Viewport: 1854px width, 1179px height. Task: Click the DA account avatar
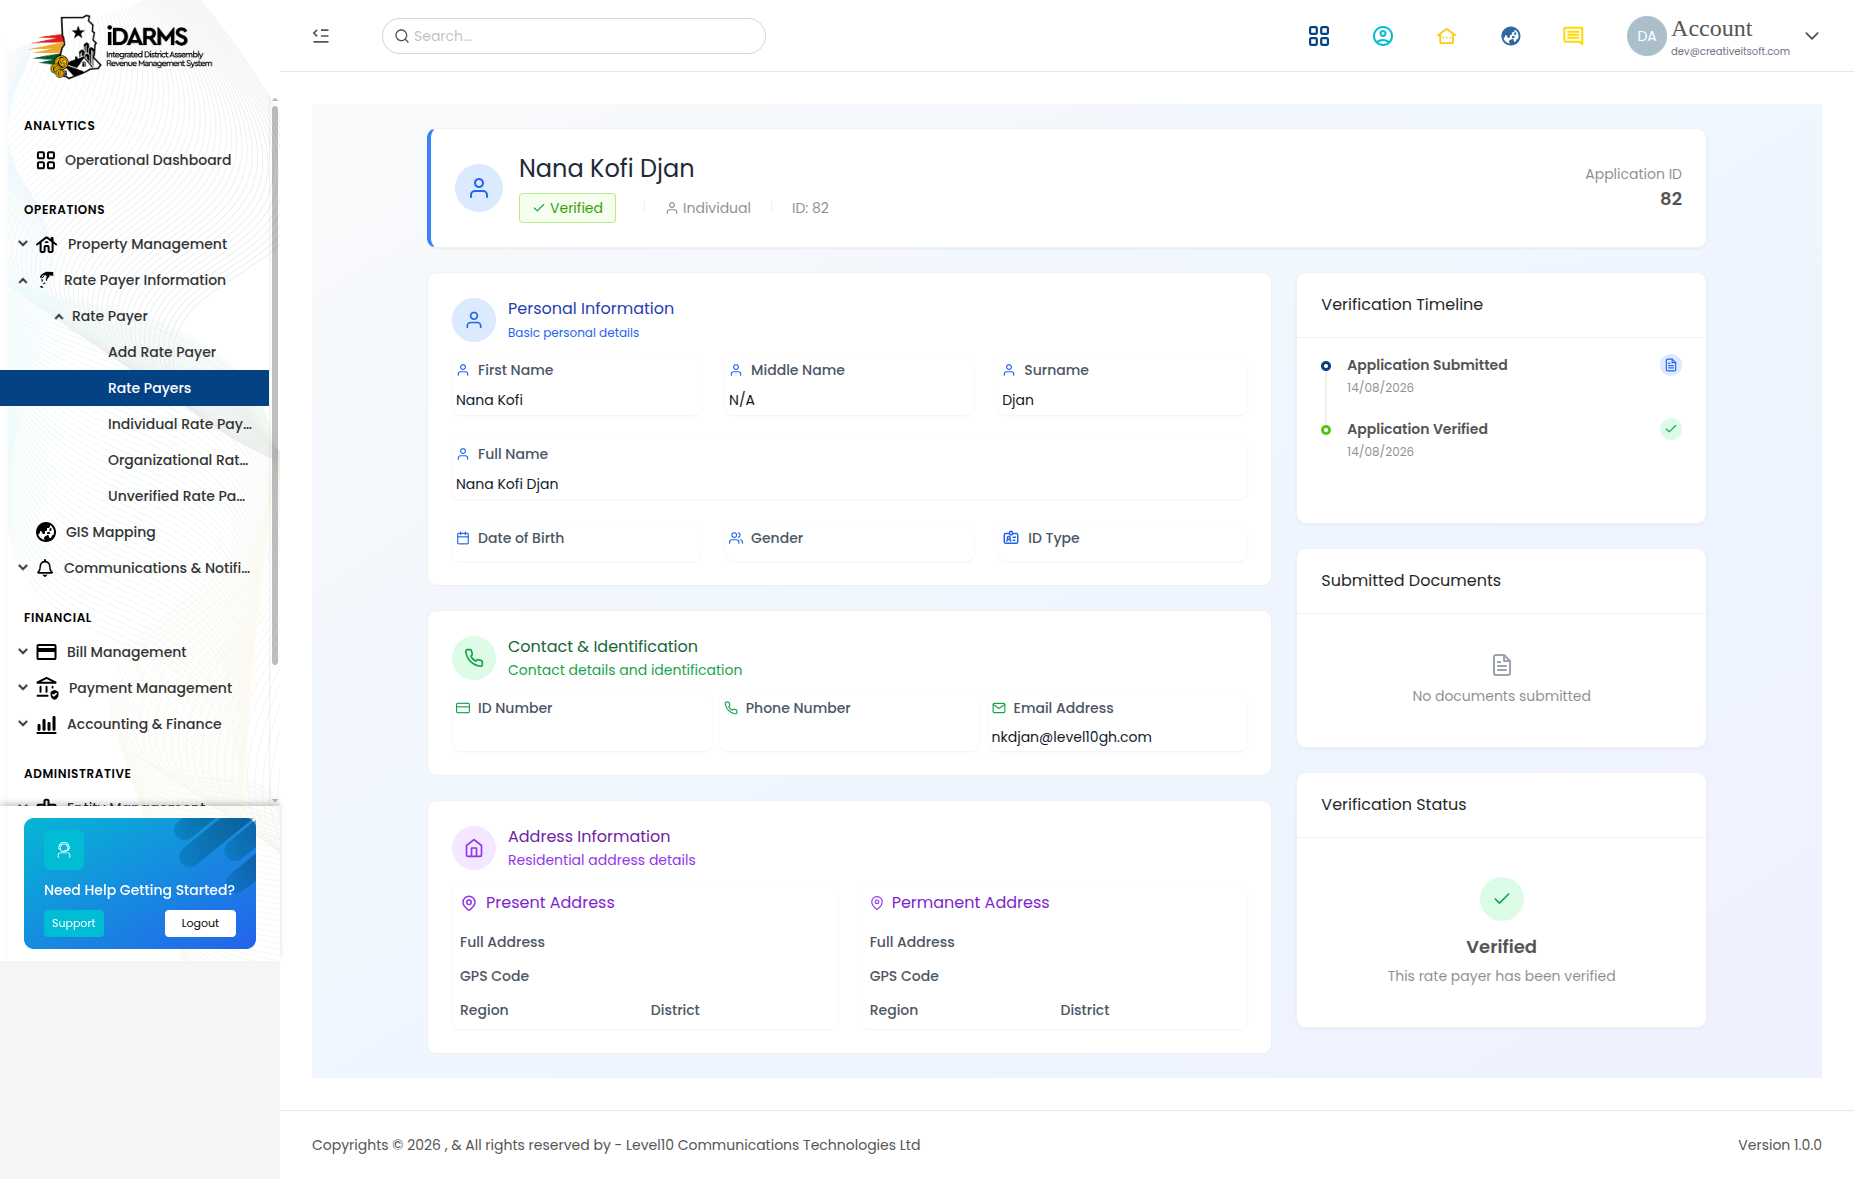[1646, 36]
